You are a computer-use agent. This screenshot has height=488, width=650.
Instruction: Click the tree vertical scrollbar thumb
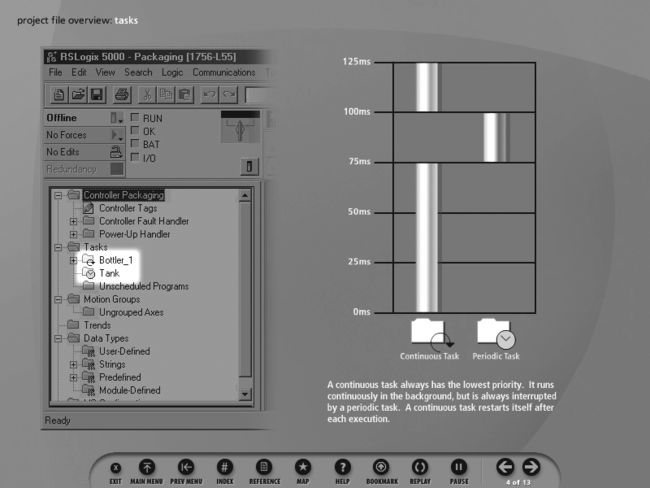point(245,289)
